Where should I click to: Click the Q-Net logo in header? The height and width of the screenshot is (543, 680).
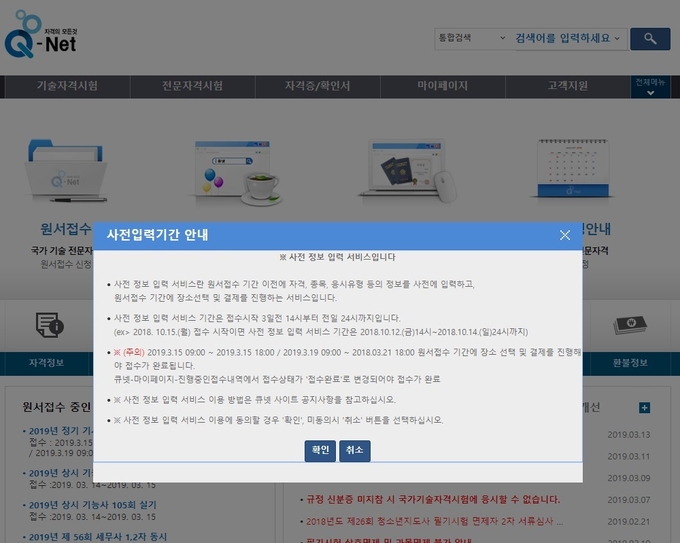pos(40,35)
